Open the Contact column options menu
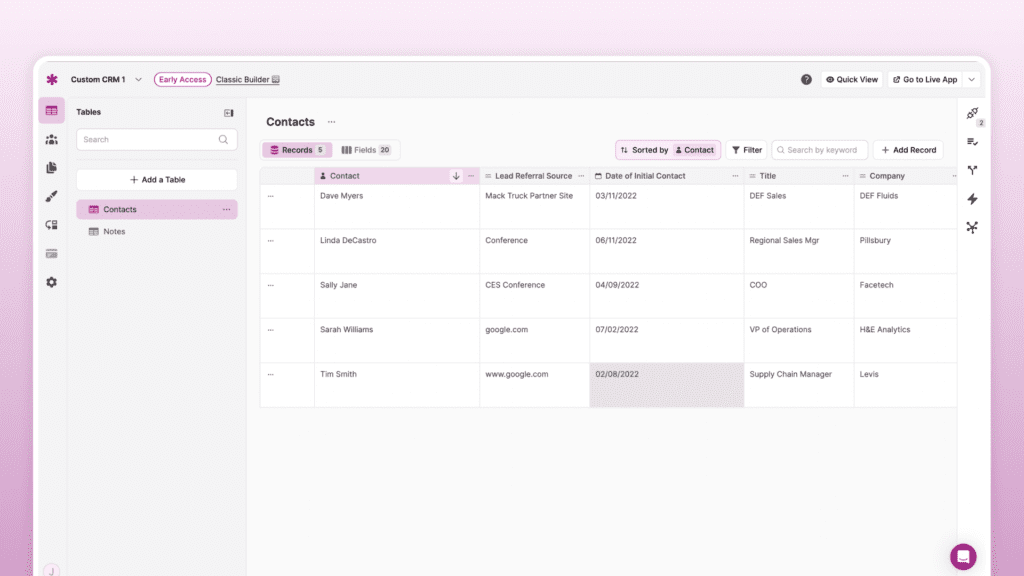 point(470,175)
